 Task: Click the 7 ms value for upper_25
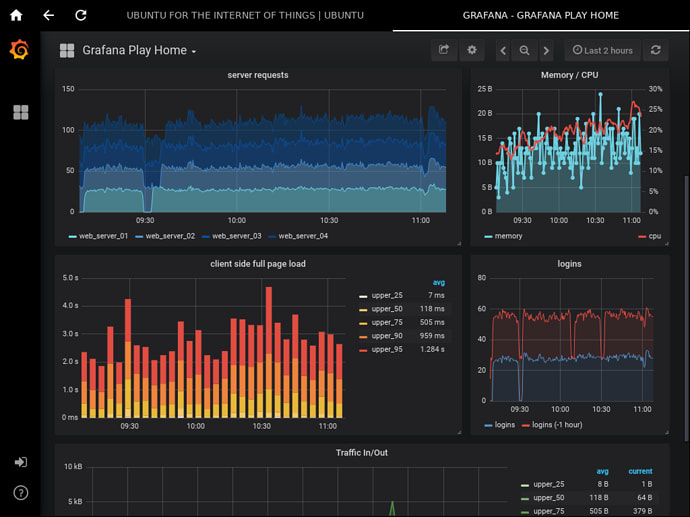coord(436,296)
